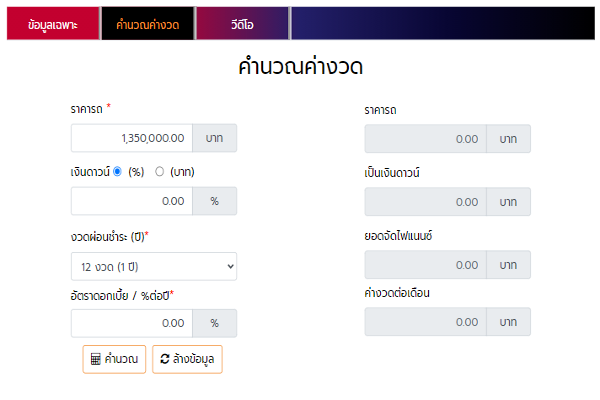Viewport: 600px width, 400px height.
Task: Open the คำนวณค่างวด tab
Action: [147, 23]
